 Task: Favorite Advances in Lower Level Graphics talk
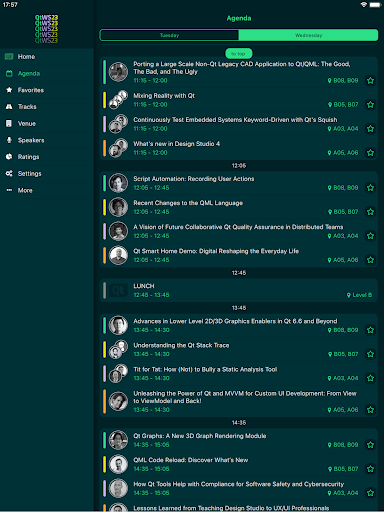pyautogui.click(x=370, y=330)
